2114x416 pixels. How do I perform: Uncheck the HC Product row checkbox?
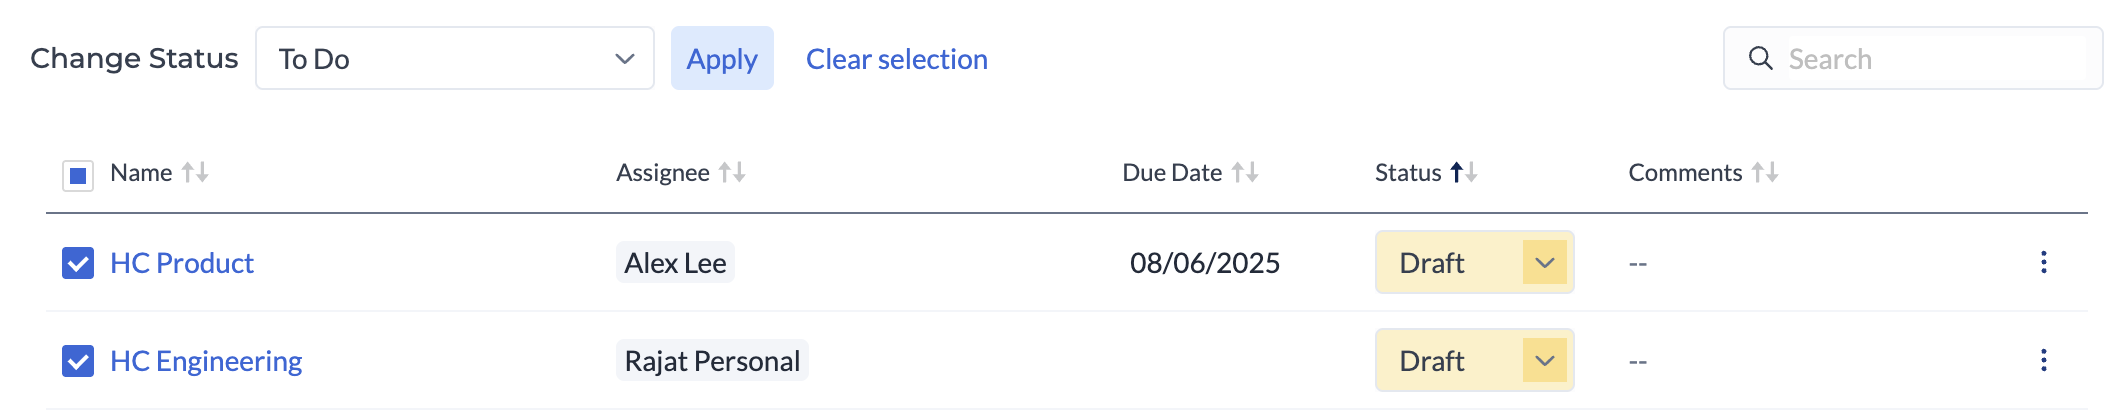[x=78, y=263]
